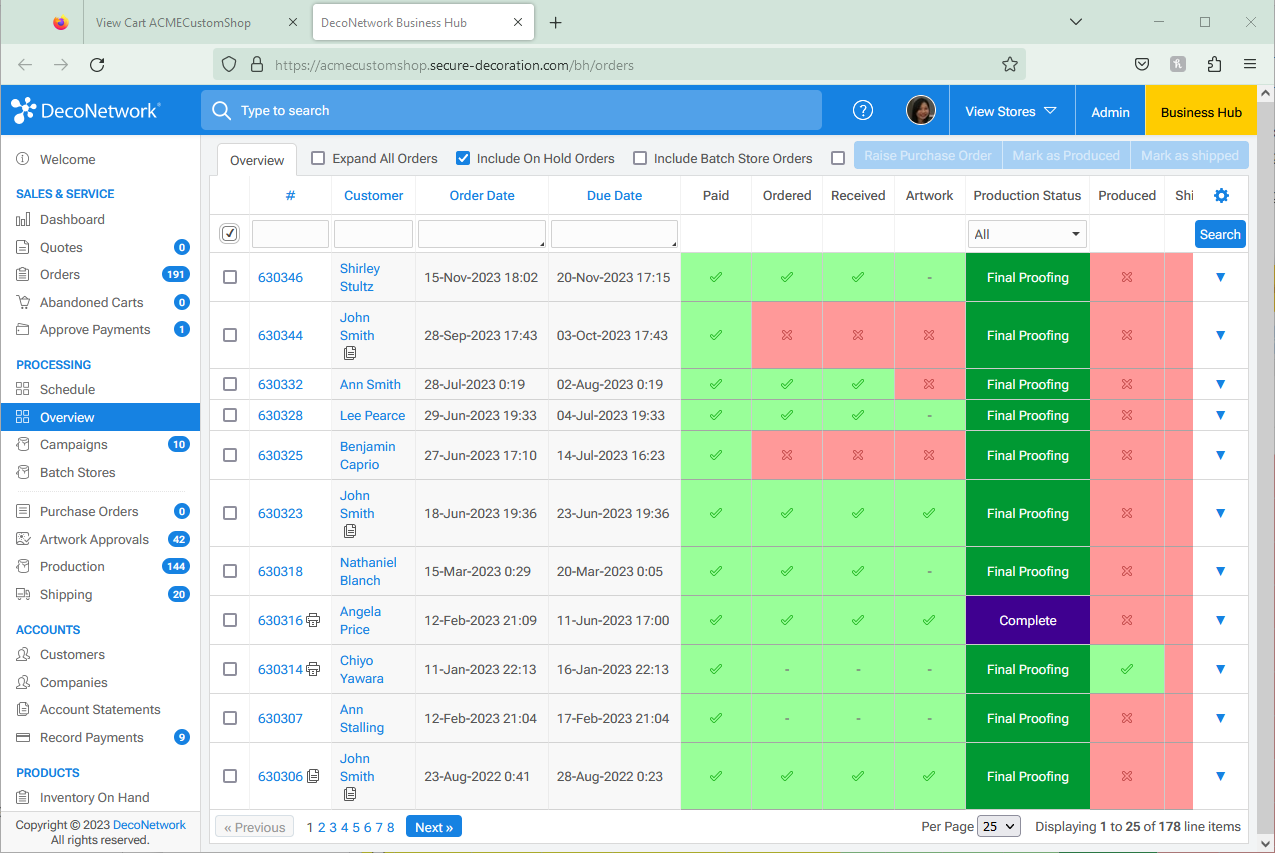Click the Next pagination button
This screenshot has height=853, width=1275.
tap(433, 826)
